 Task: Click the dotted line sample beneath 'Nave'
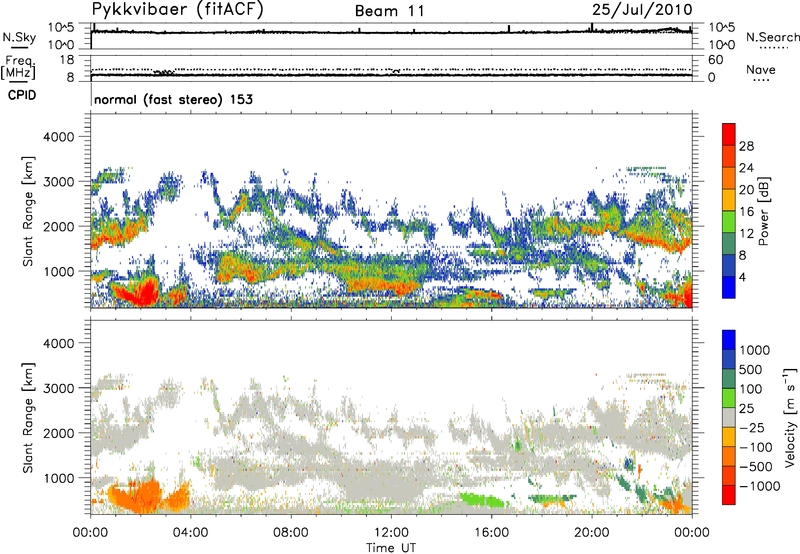(760, 81)
